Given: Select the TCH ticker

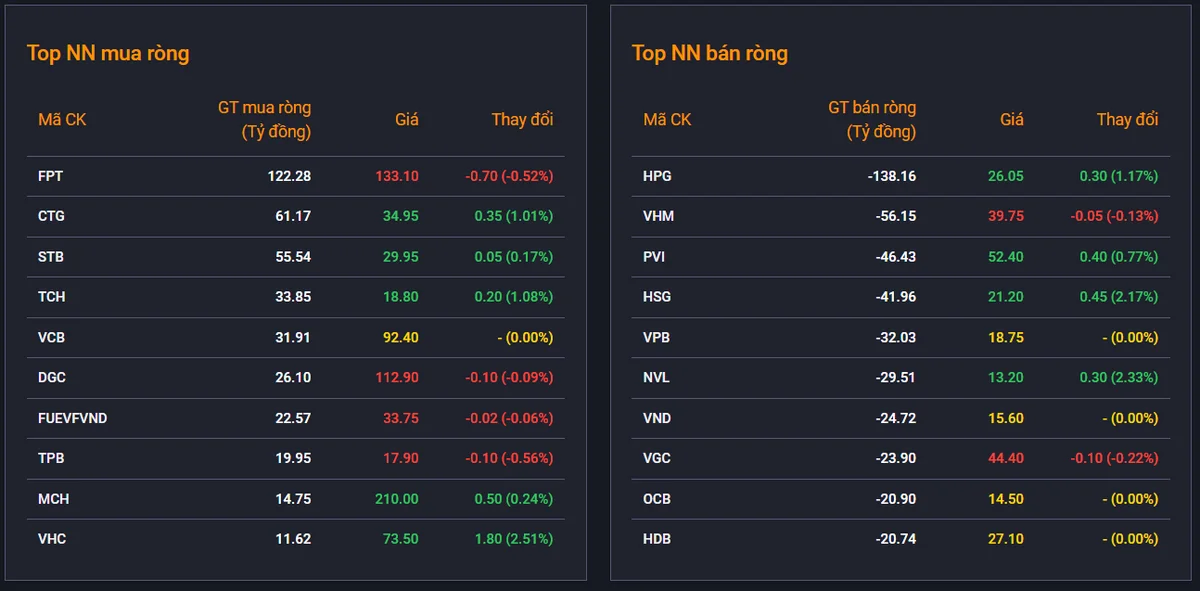Looking at the screenshot, I should (x=52, y=297).
